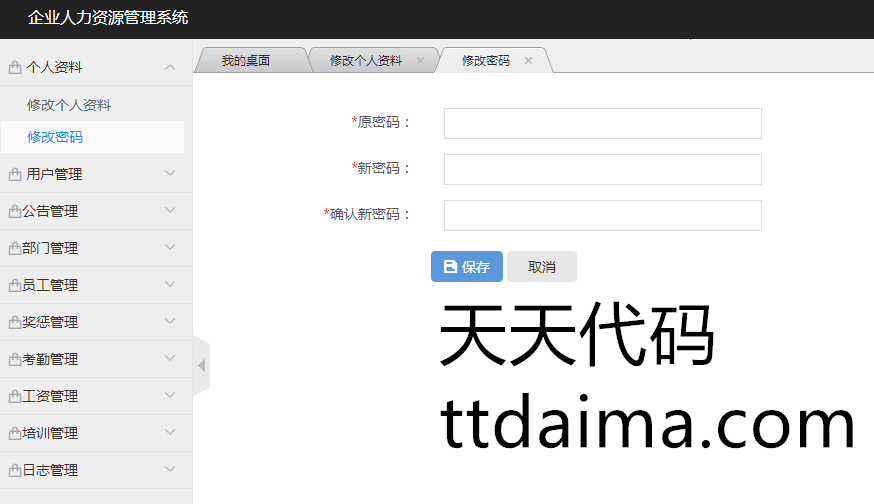Screen dimensions: 874x504
Task: Expand the 员工管理 menu section
Action: tap(170, 285)
